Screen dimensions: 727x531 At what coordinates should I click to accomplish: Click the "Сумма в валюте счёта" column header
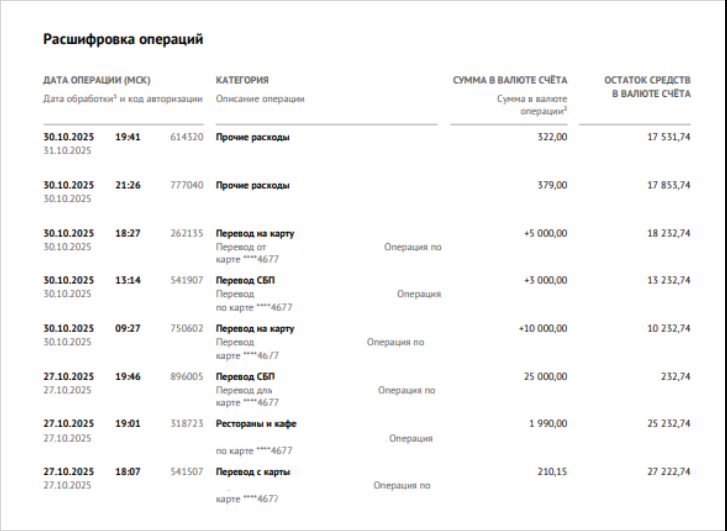tap(510, 80)
